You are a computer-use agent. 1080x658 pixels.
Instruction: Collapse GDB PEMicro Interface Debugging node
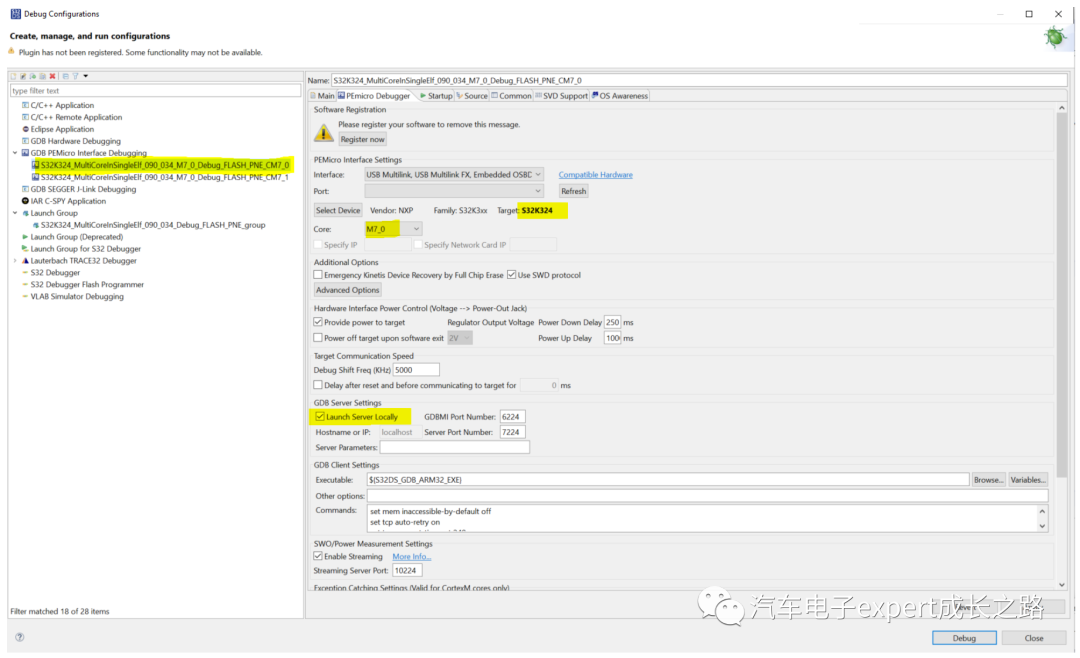15,153
